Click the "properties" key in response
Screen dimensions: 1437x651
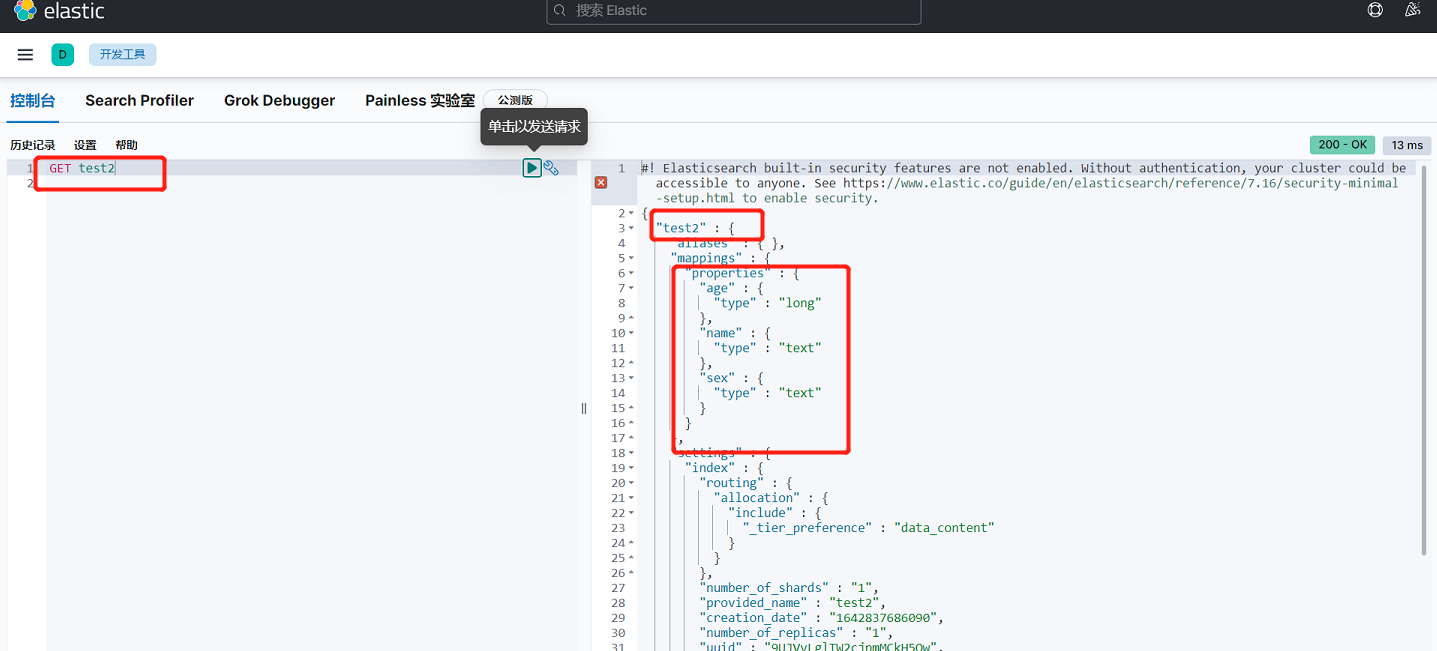tap(728, 273)
